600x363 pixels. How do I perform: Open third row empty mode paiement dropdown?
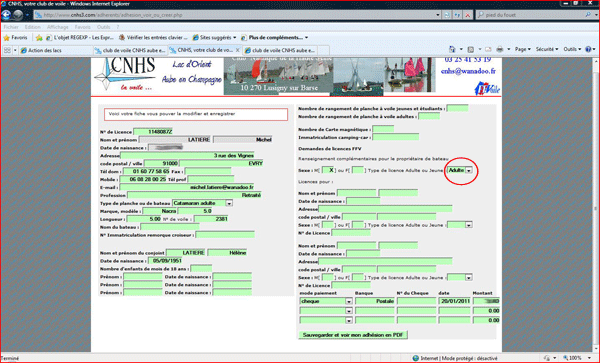click(326, 320)
